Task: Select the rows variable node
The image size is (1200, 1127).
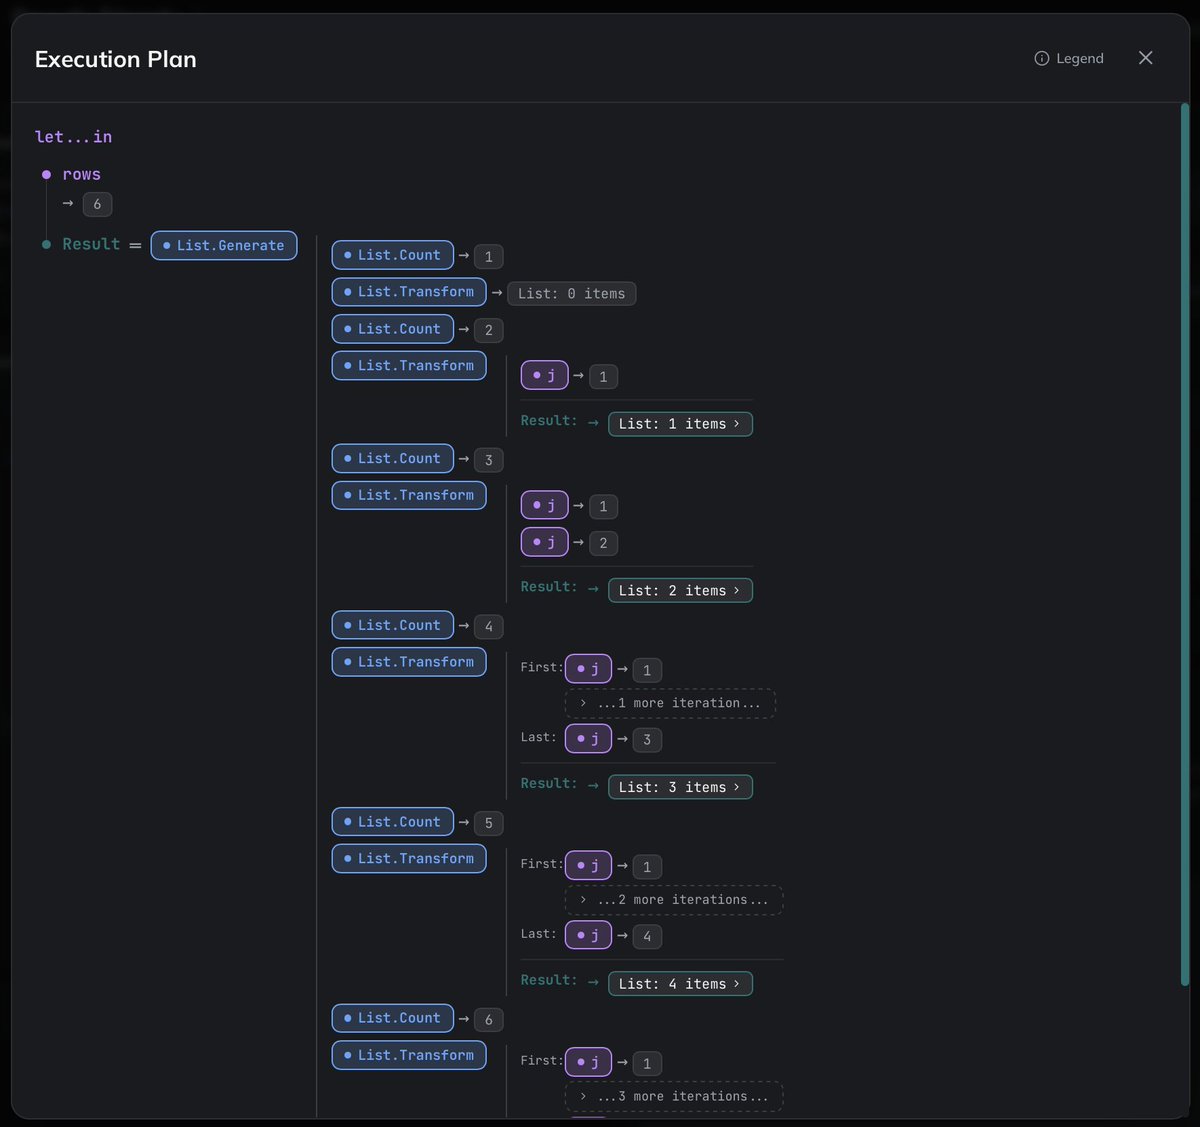Action: click(81, 174)
